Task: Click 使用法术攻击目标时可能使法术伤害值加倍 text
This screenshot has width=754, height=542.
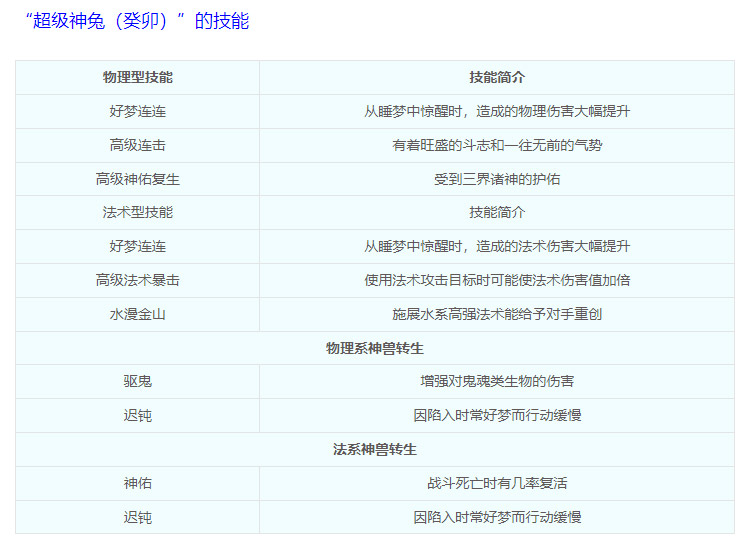Action: pos(497,280)
